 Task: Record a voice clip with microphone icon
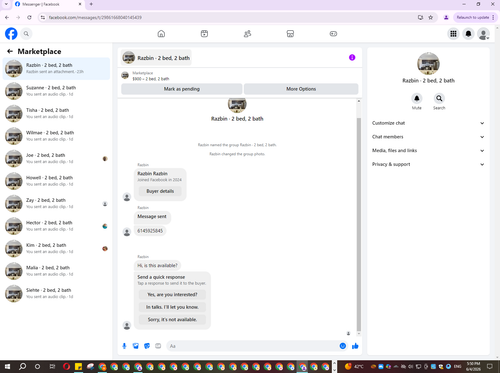[x=124, y=346]
